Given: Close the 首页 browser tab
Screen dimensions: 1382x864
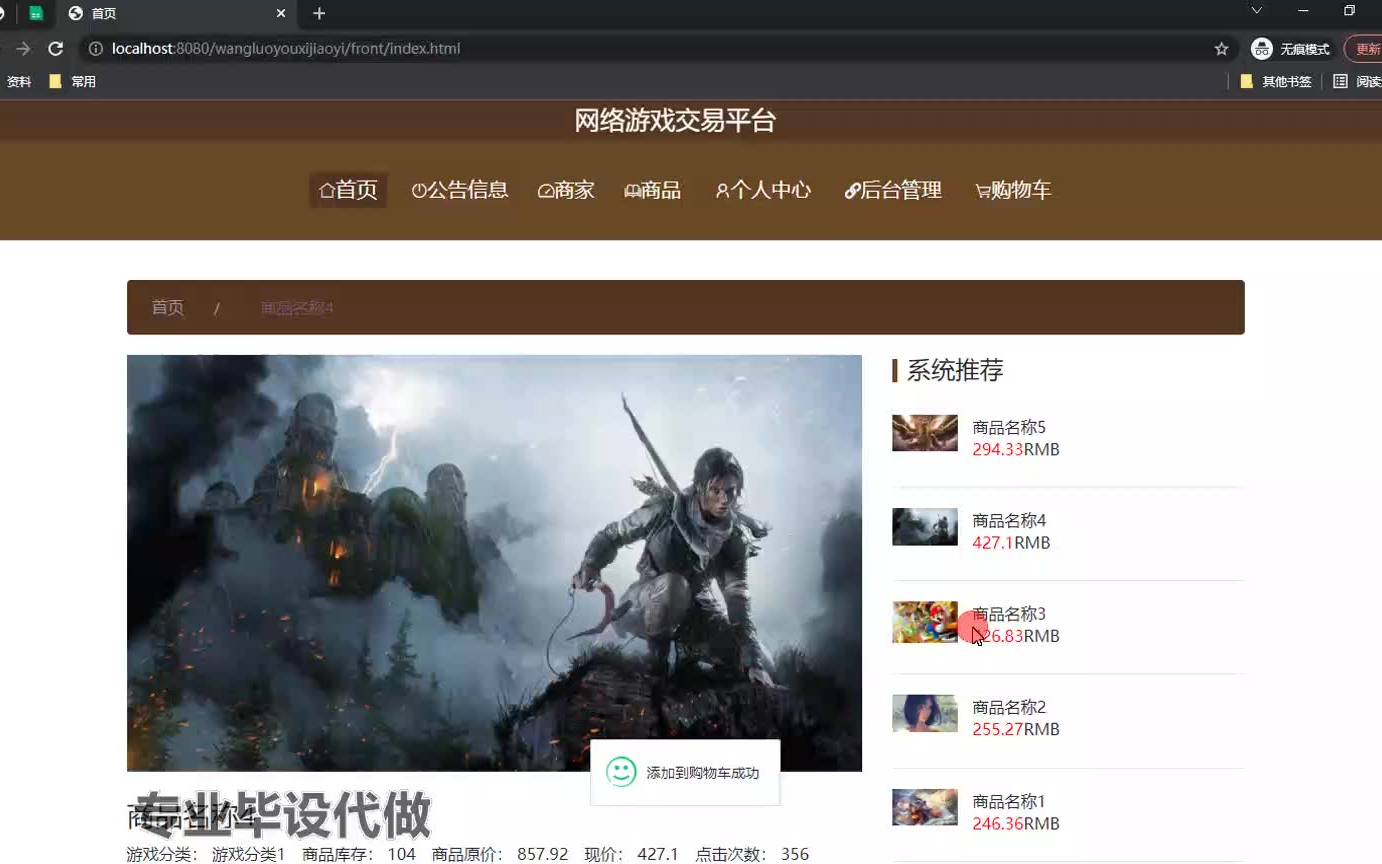Looking at the screenshot, I should click(x=281, y=13).
